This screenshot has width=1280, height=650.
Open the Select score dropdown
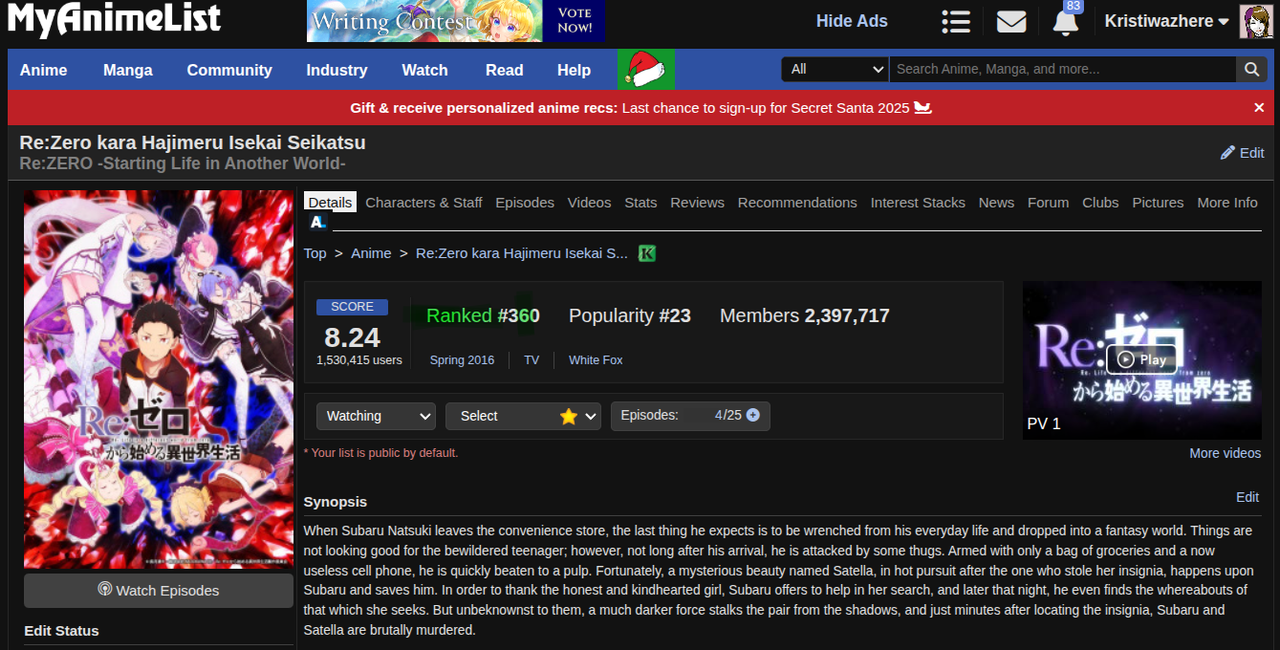[523, 416]
